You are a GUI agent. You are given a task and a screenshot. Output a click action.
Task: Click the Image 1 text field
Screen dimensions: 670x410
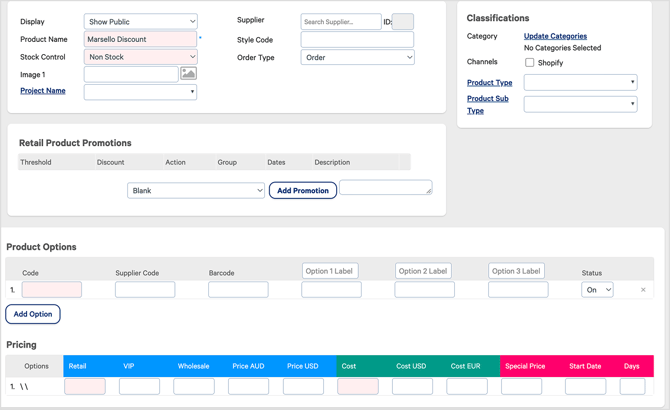click(131, 74)
